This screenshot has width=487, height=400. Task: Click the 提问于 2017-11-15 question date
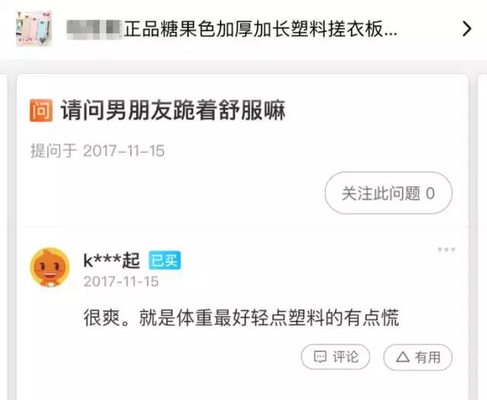point(97,151)
